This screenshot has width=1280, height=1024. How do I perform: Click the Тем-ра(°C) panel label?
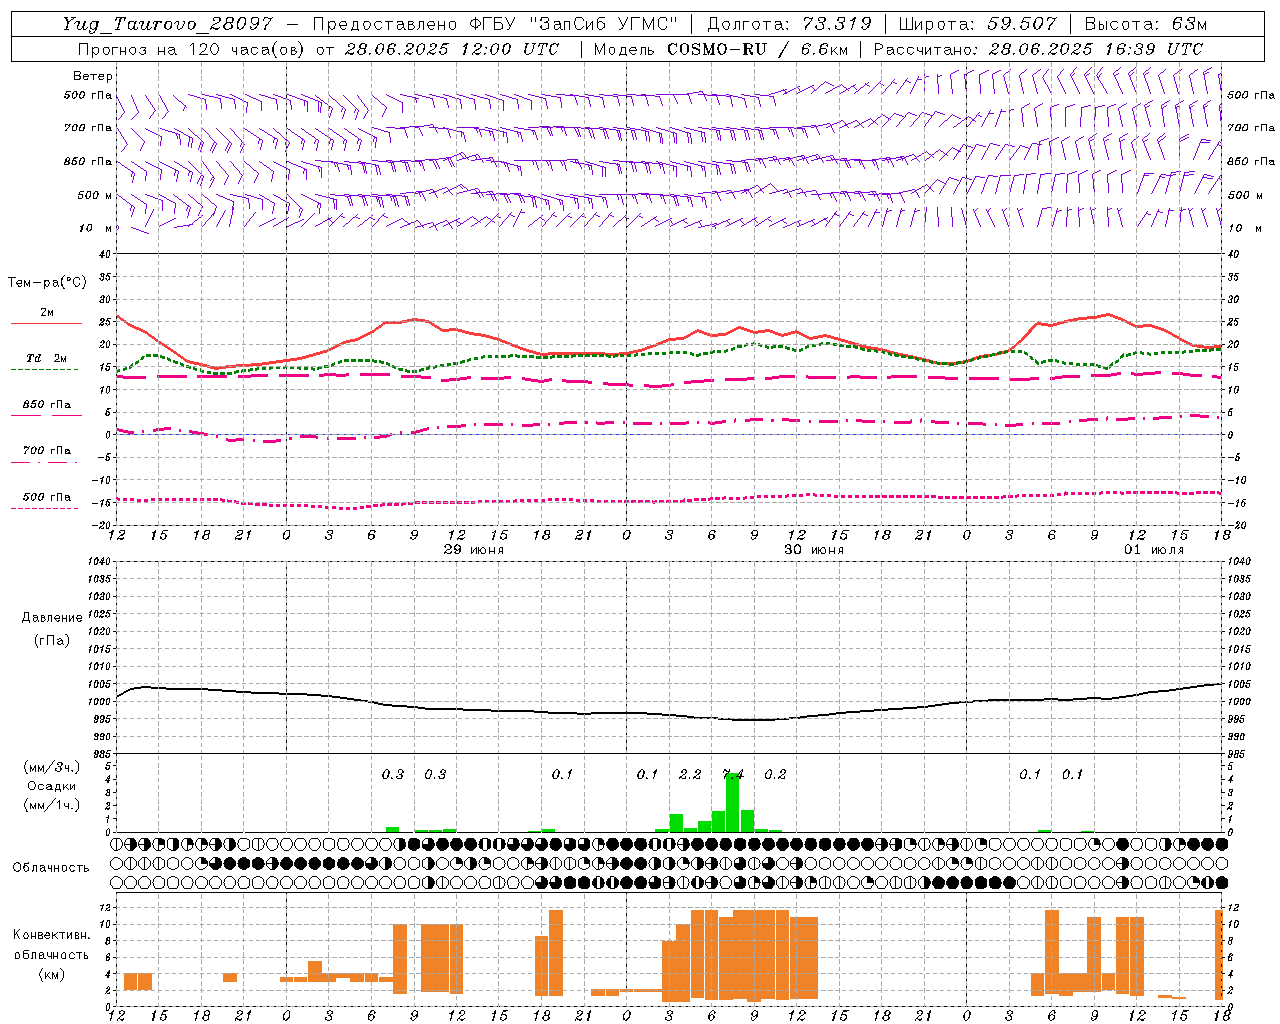point(47,283)
